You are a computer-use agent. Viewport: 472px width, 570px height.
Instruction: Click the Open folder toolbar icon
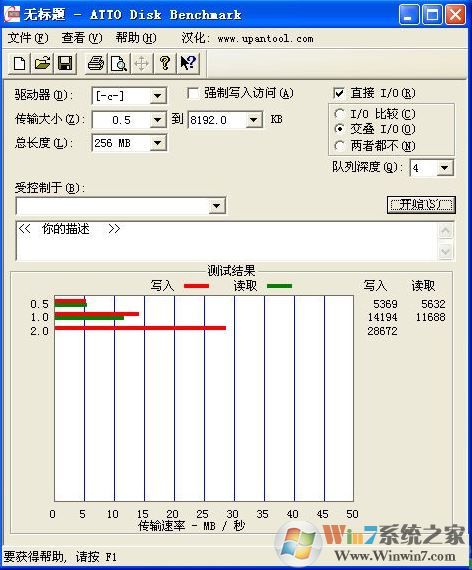(x=42, y=63)
